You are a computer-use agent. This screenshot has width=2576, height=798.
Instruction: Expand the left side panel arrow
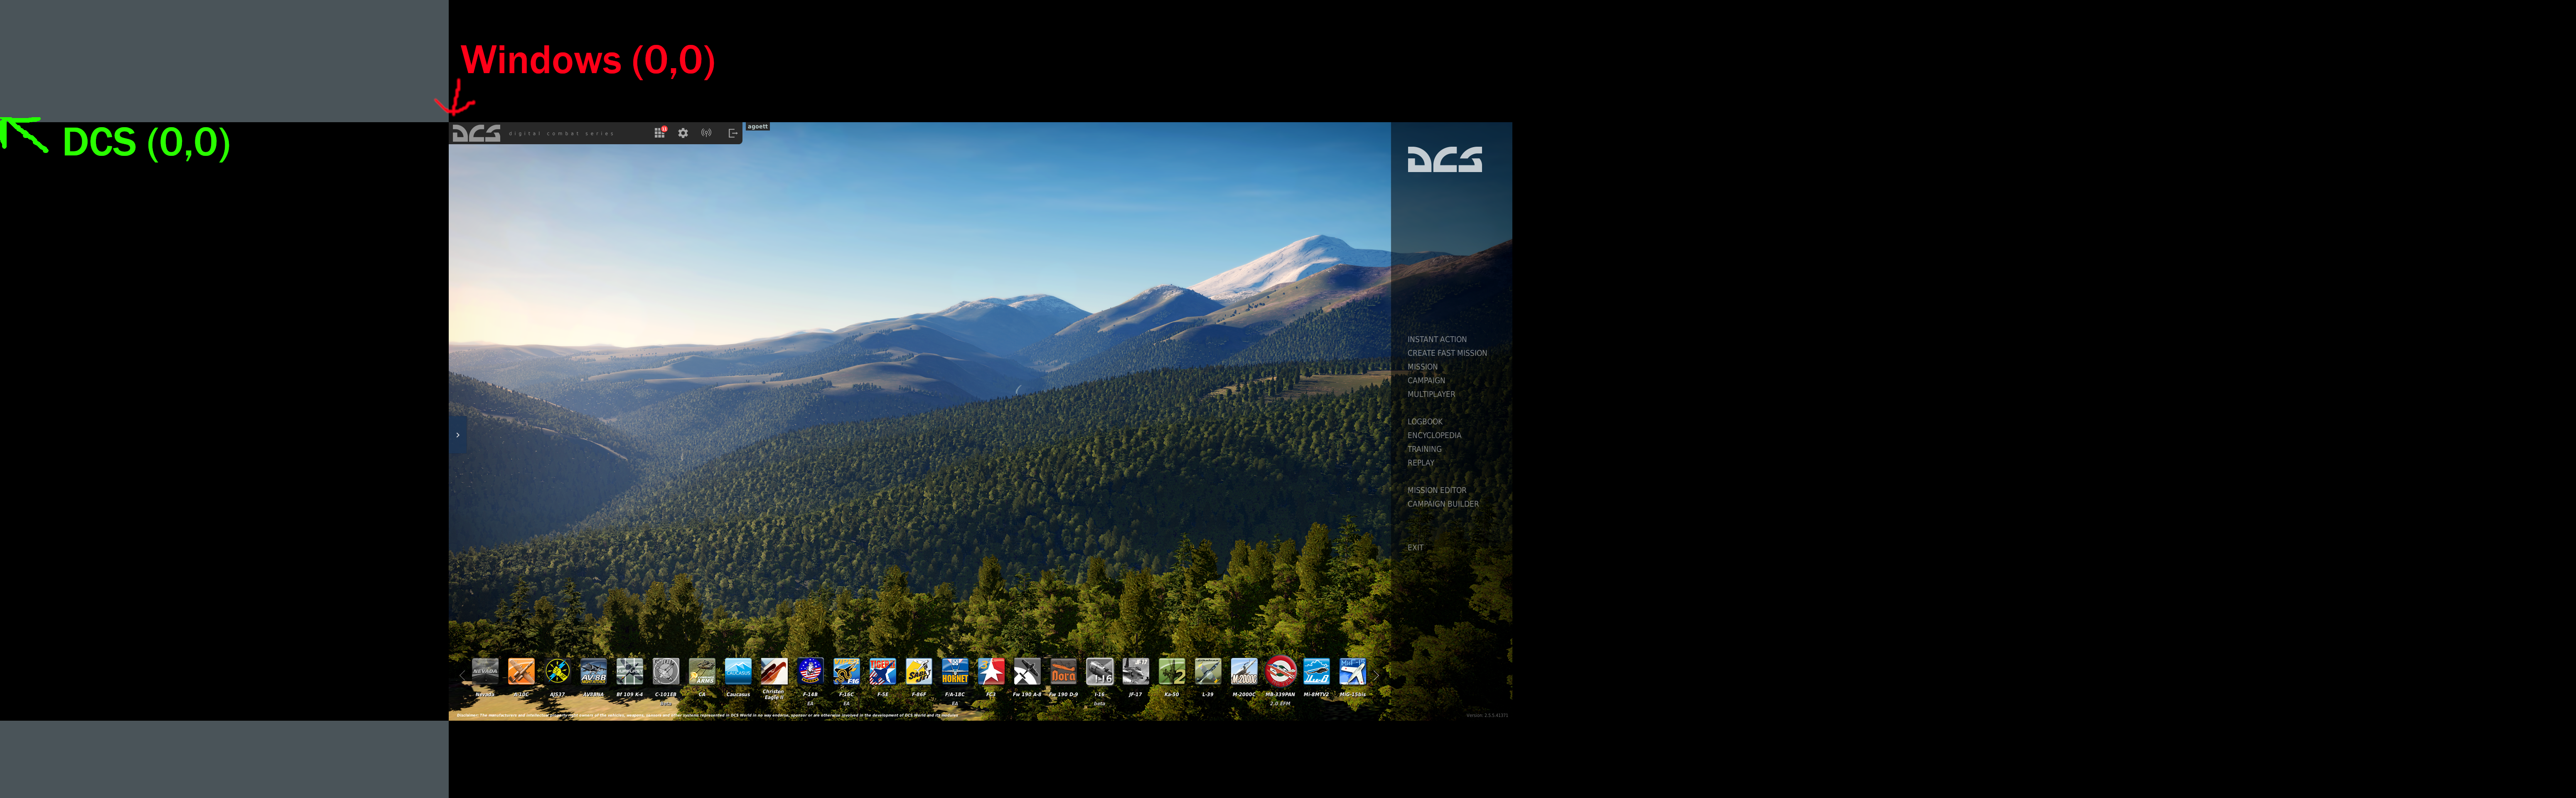point(458,435)
